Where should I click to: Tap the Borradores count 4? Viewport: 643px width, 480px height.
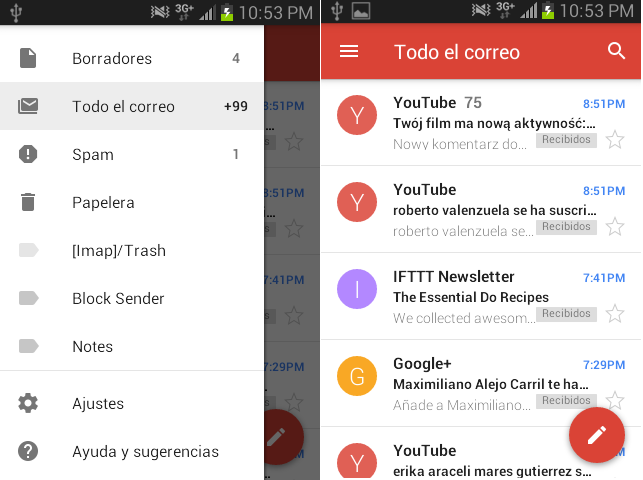236,58
